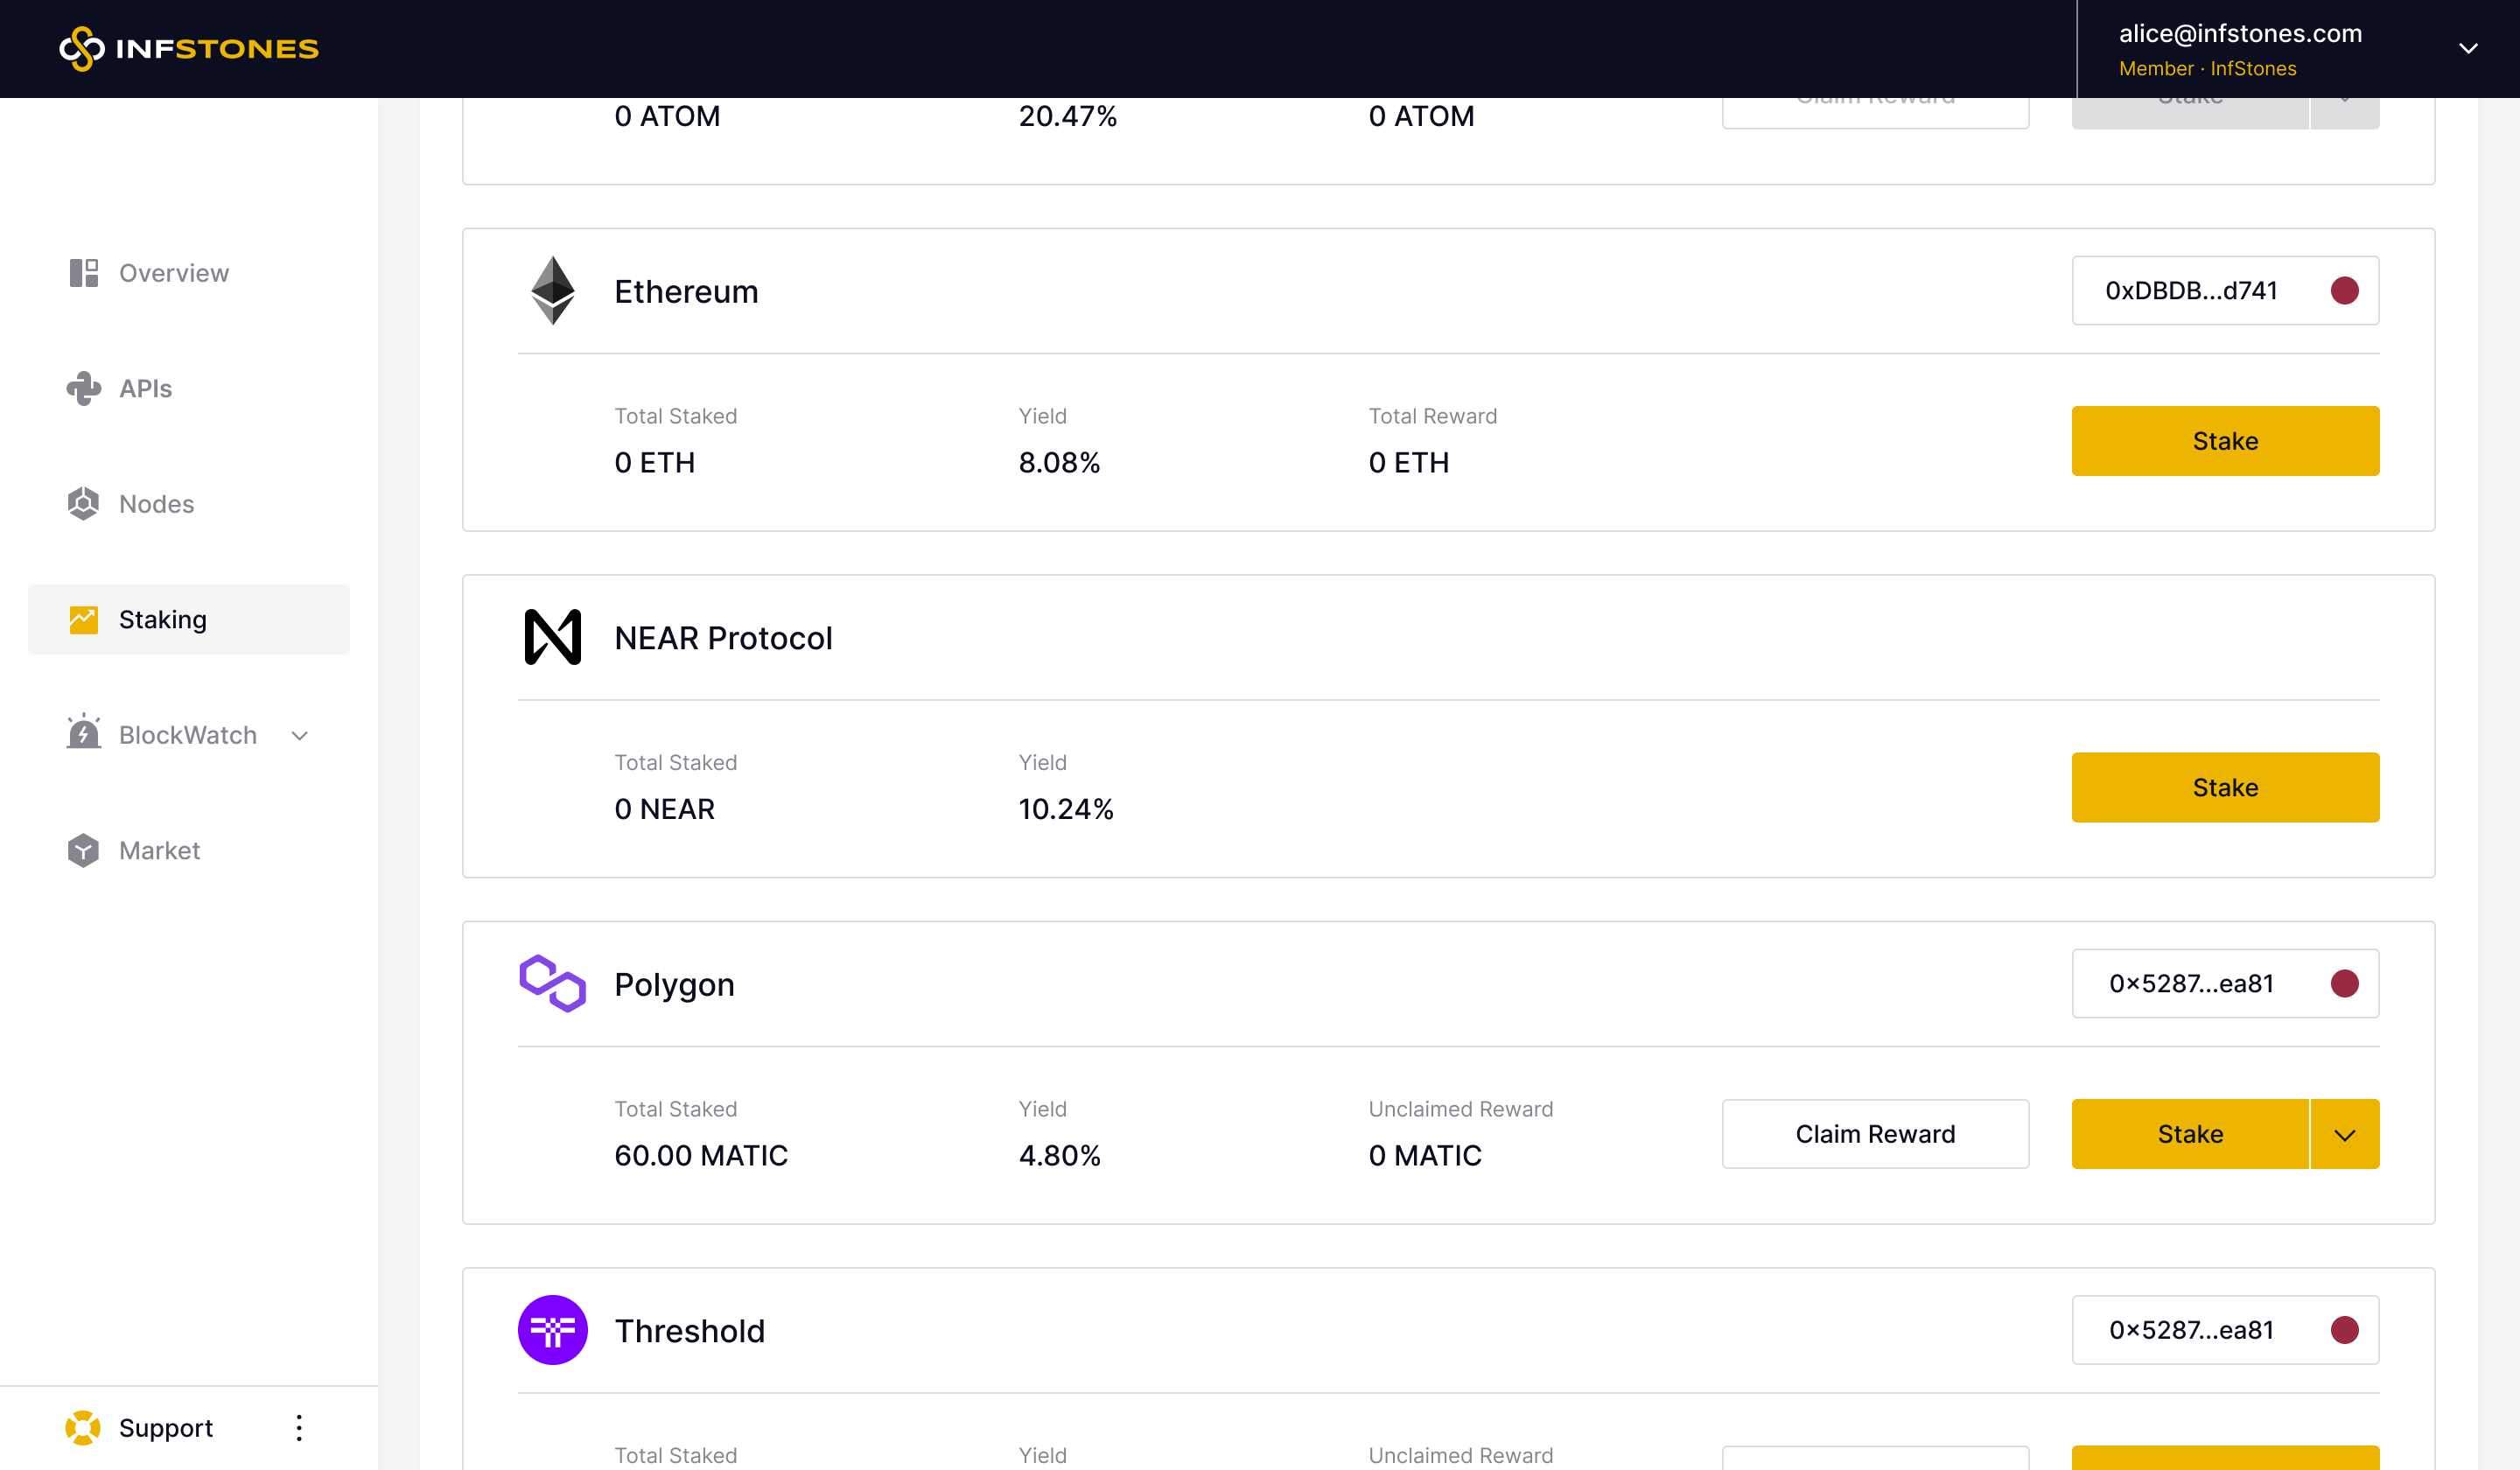Click the APIs puzzle icon
This screenshot has width=2520, height=1470.
pos(84,388)
